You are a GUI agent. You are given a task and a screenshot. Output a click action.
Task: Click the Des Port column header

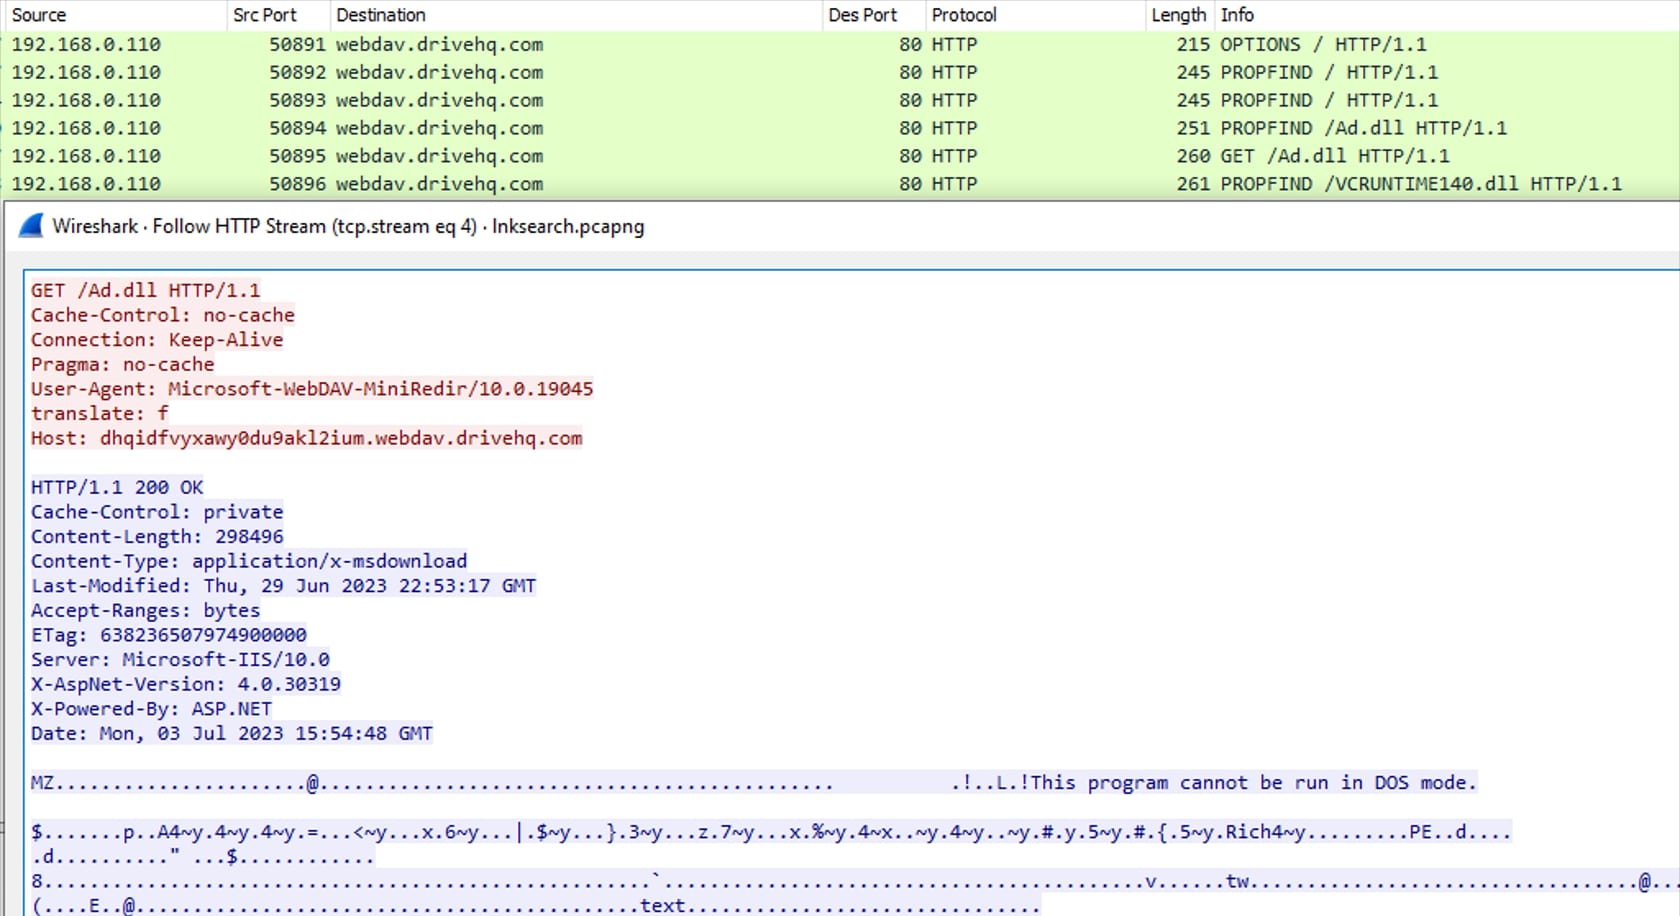(x=862, y=15)
